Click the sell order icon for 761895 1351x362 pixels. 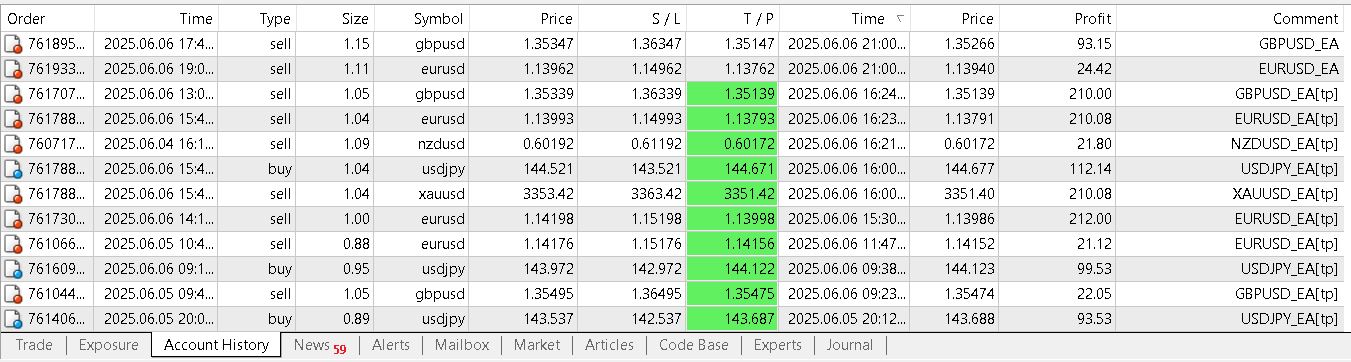tap(13, 44)
